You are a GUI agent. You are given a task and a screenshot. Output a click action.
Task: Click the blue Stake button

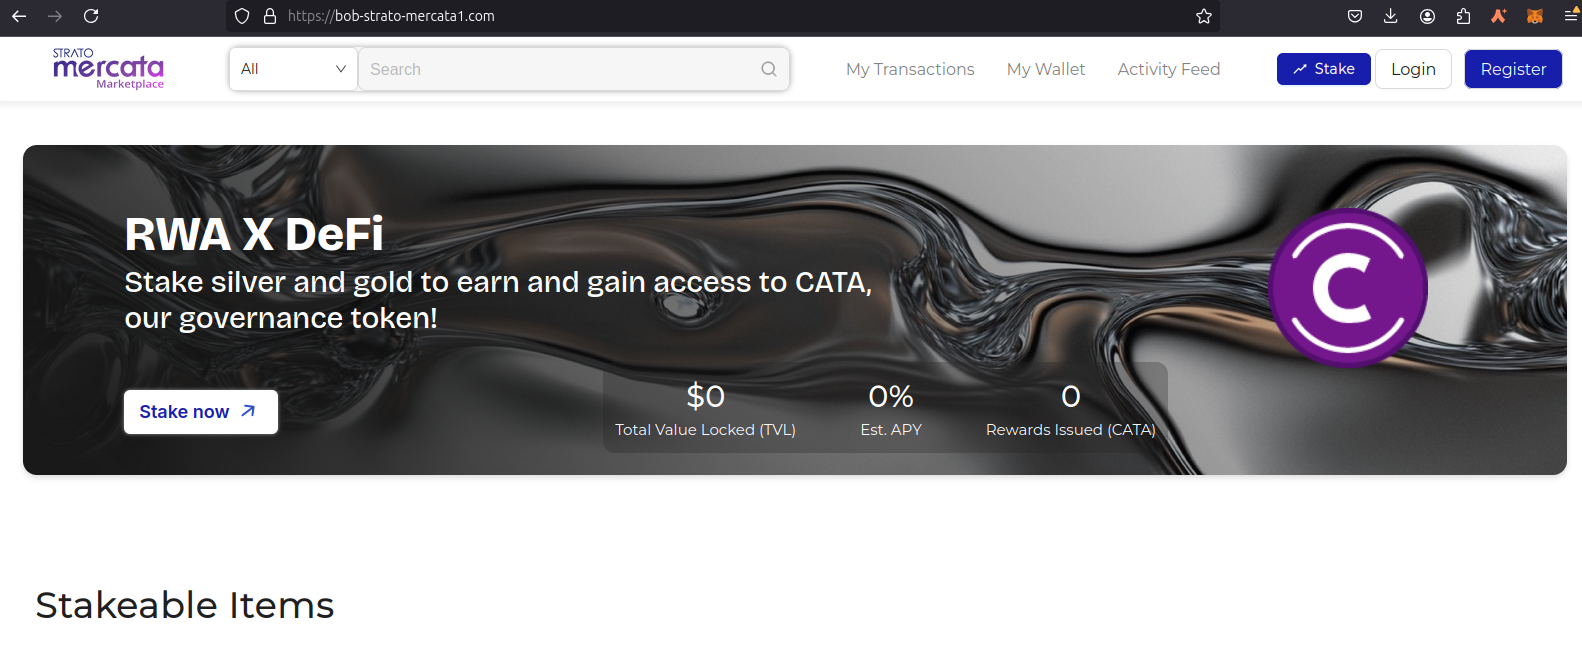tap(1323, 69)
